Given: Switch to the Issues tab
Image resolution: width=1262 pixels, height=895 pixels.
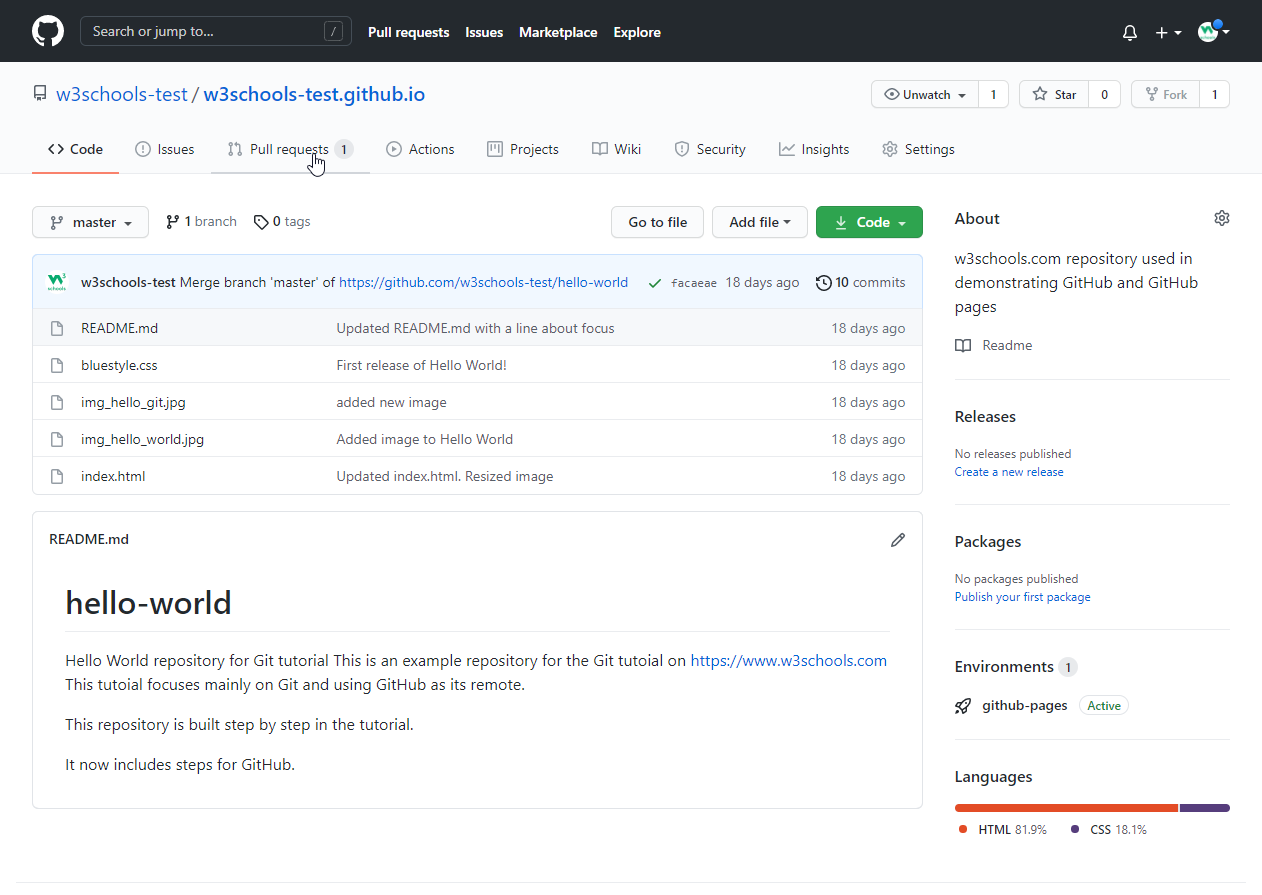Looking at the screenshot, I should coord(165,149).
